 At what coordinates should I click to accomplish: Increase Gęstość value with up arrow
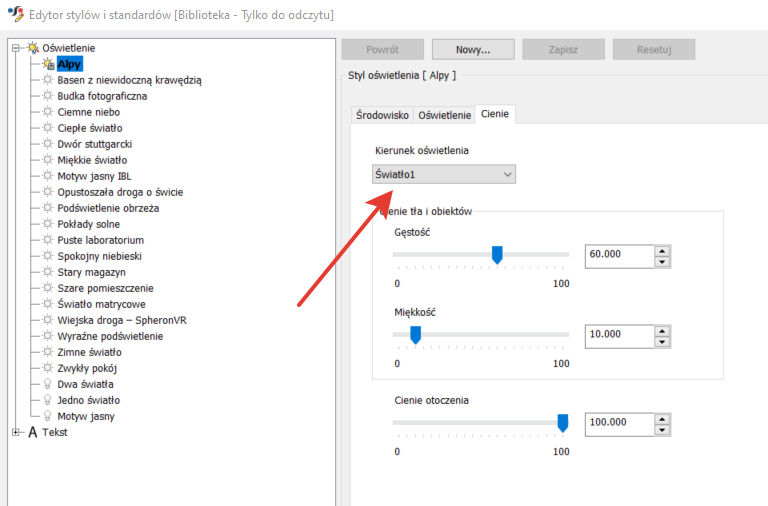tap(662, 251)
